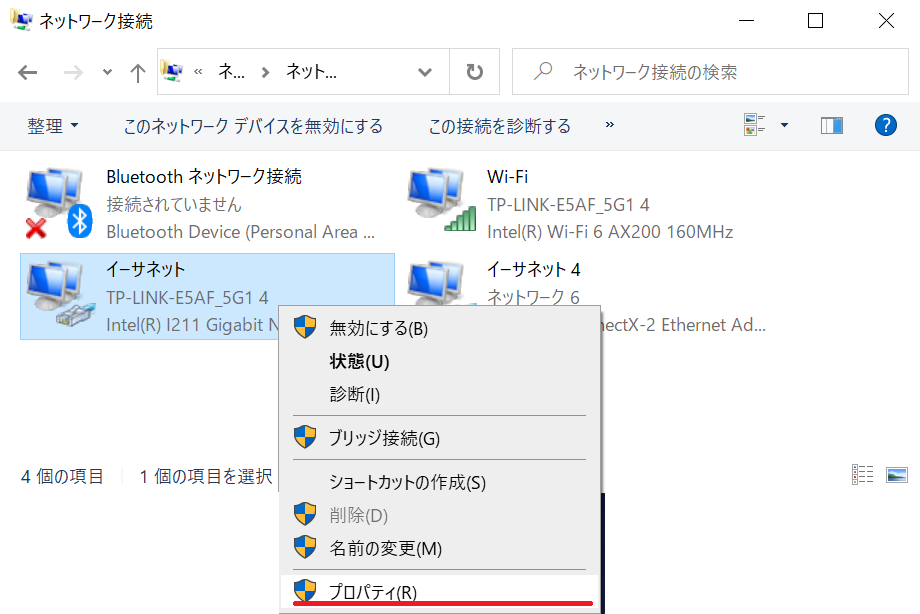920x614 pixels.
Task: Click この接続を診断する
Action: click(x=499, y=126)
